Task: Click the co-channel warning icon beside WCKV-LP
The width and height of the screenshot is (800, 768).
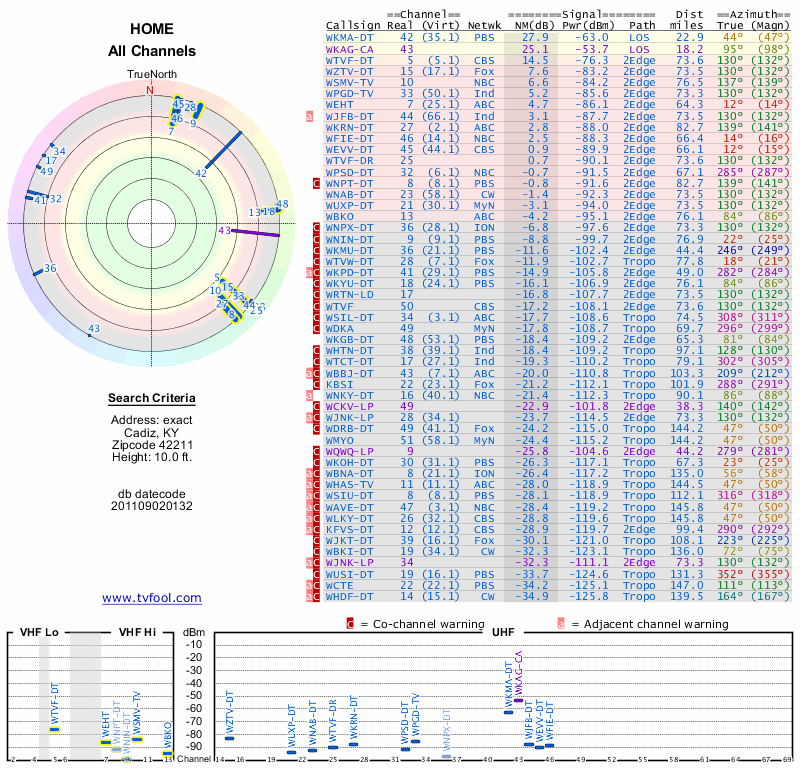Action: coord(316,406)
